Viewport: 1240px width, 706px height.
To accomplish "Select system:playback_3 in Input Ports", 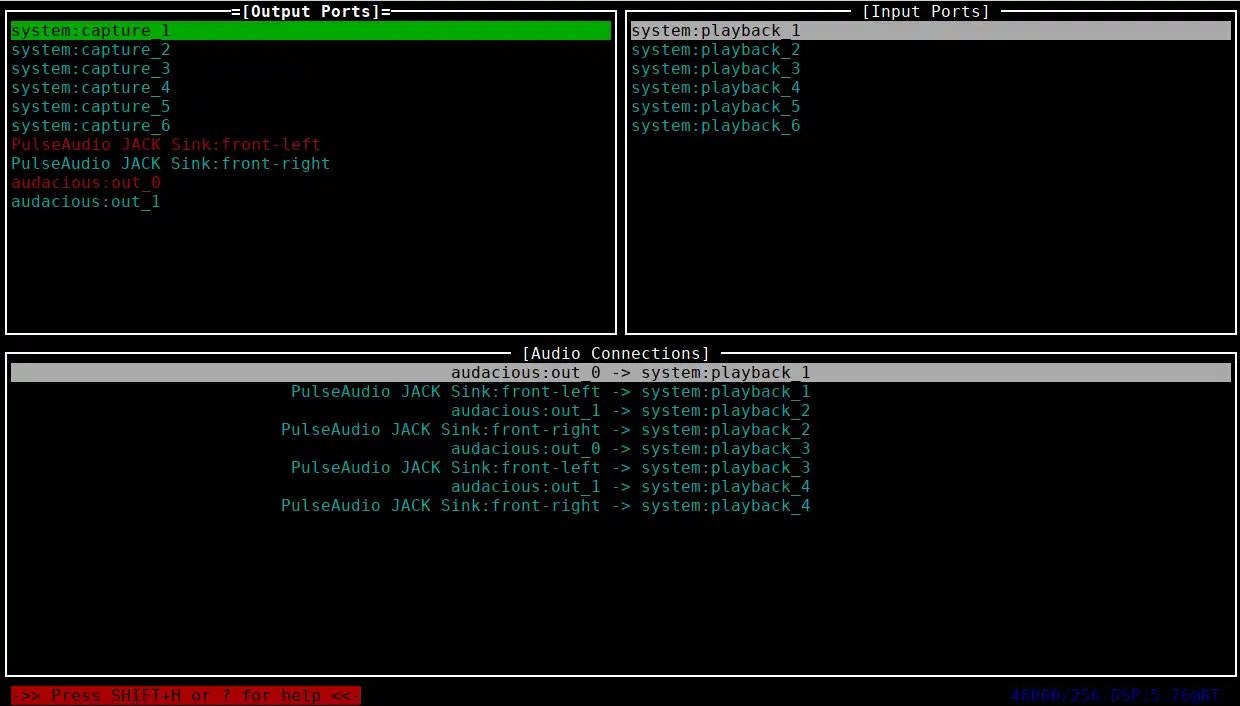I will coord(716,69).
